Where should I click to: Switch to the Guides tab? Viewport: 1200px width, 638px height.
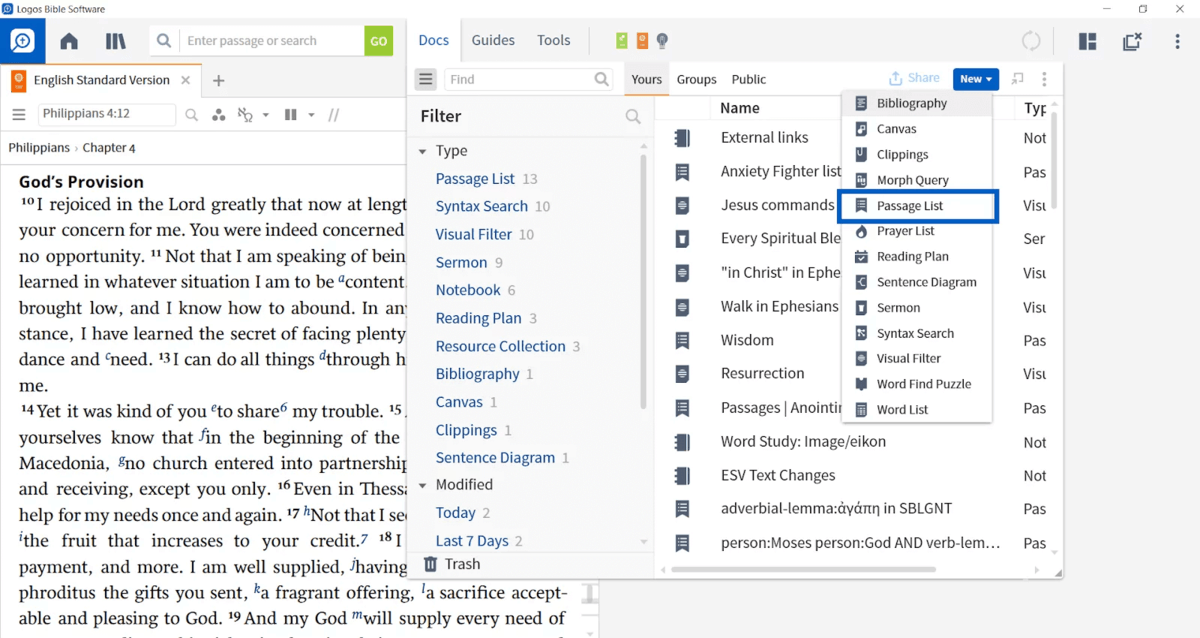pos(493,41)
